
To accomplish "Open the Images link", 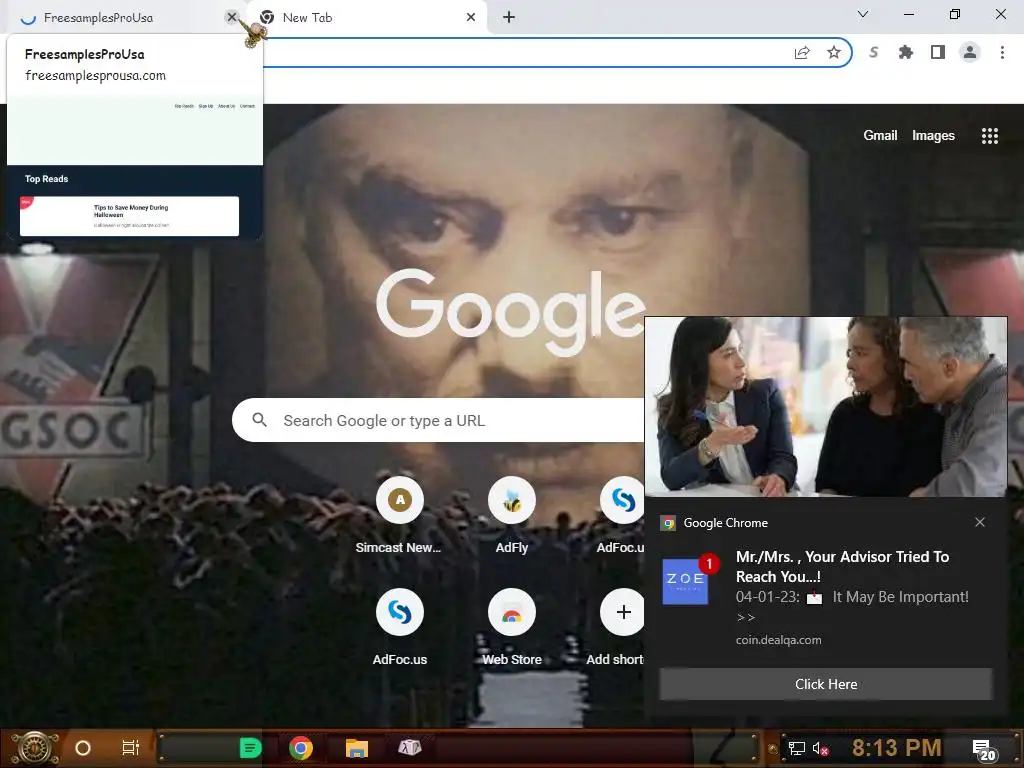I will point(933,135).
